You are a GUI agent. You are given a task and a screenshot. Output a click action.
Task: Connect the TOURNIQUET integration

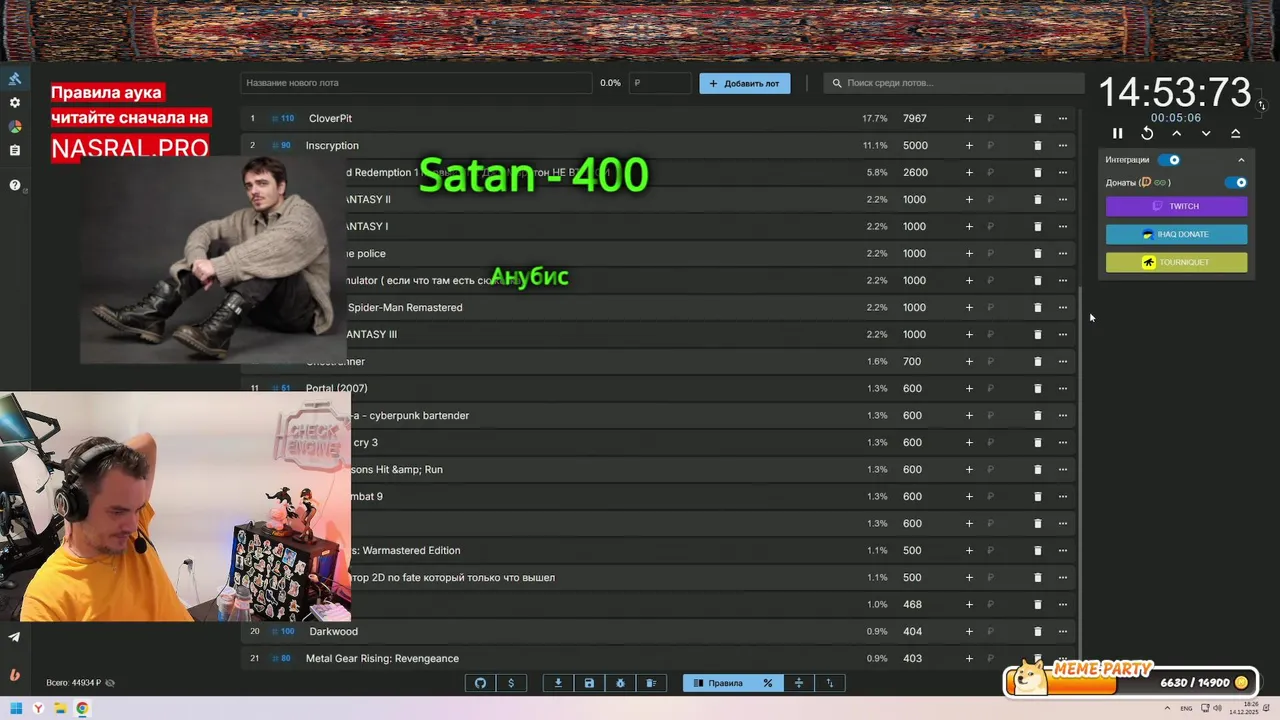click(1176, 262)
